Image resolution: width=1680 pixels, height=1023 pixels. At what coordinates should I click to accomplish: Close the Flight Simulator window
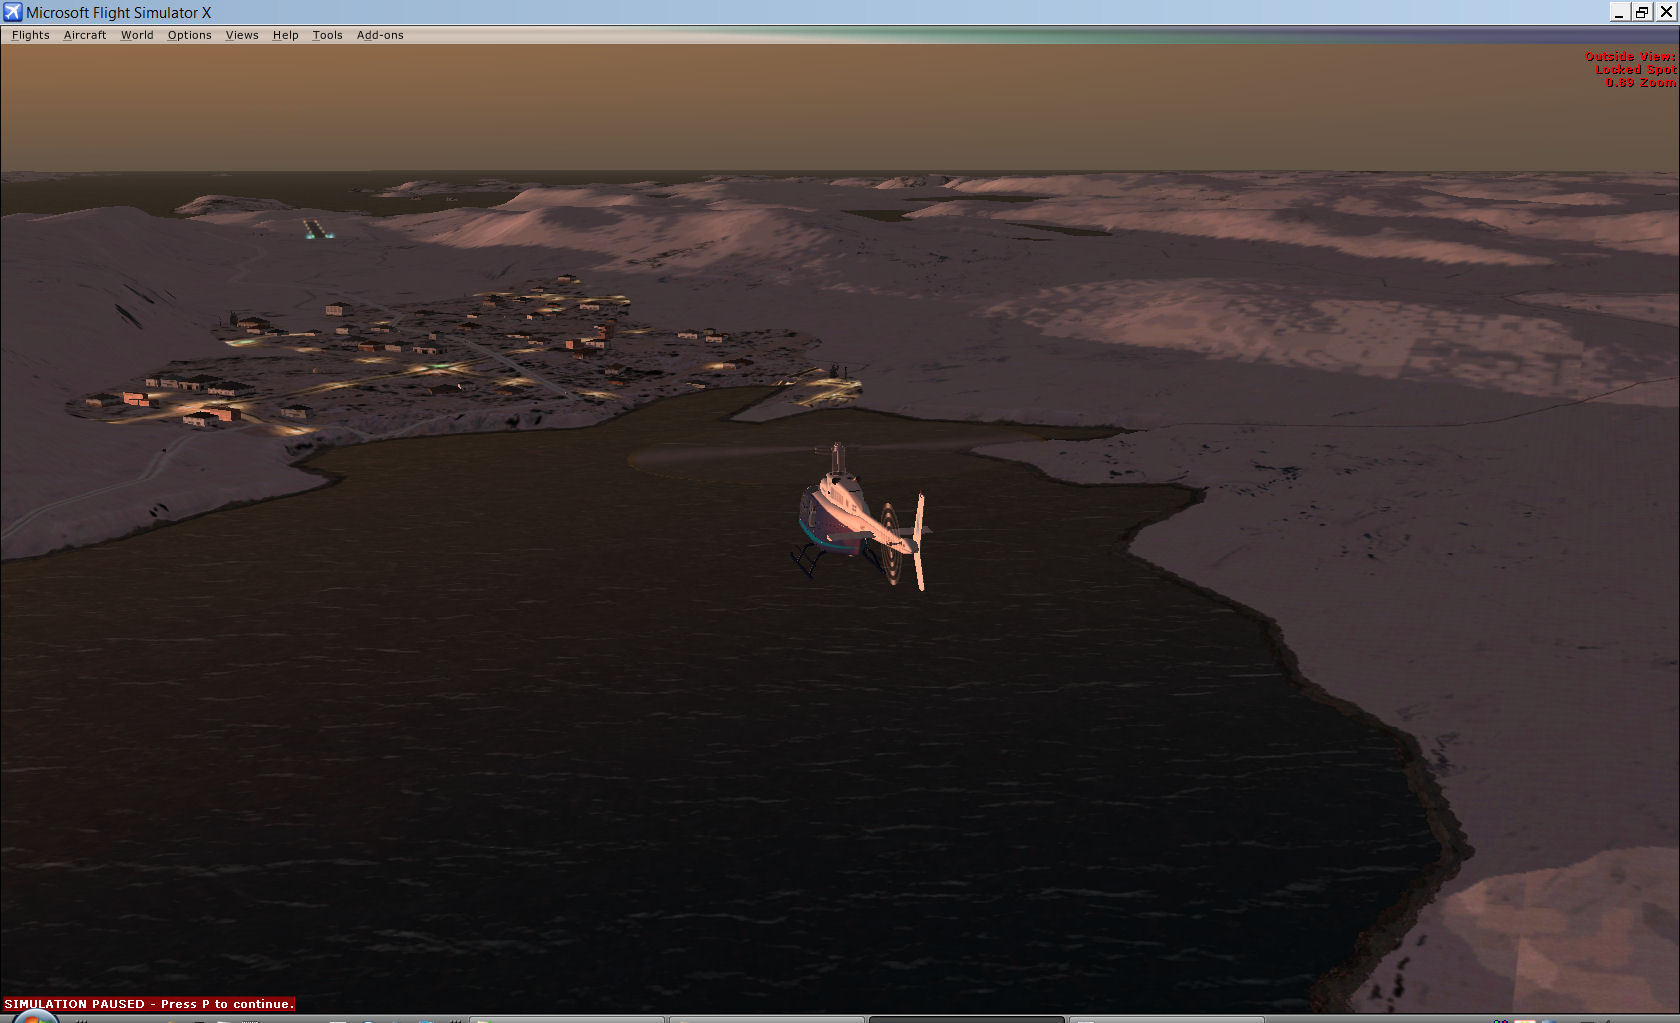[x=1666, y=12]
